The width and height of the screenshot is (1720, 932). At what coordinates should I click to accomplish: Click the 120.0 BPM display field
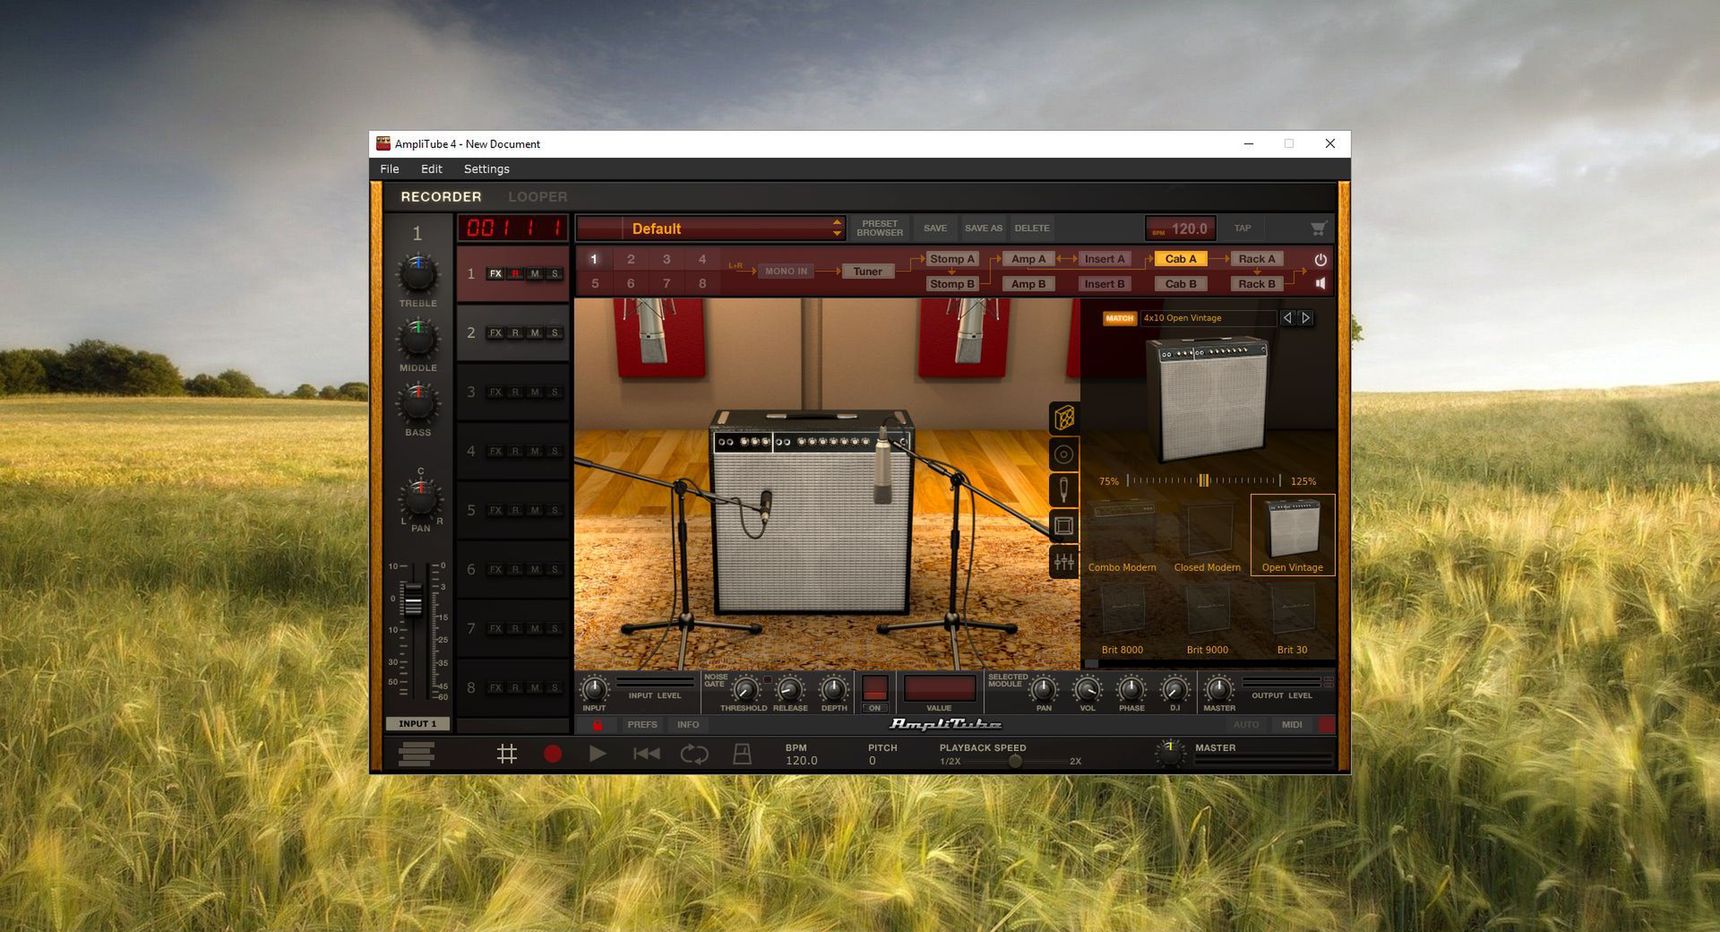tap(1180, 228)
